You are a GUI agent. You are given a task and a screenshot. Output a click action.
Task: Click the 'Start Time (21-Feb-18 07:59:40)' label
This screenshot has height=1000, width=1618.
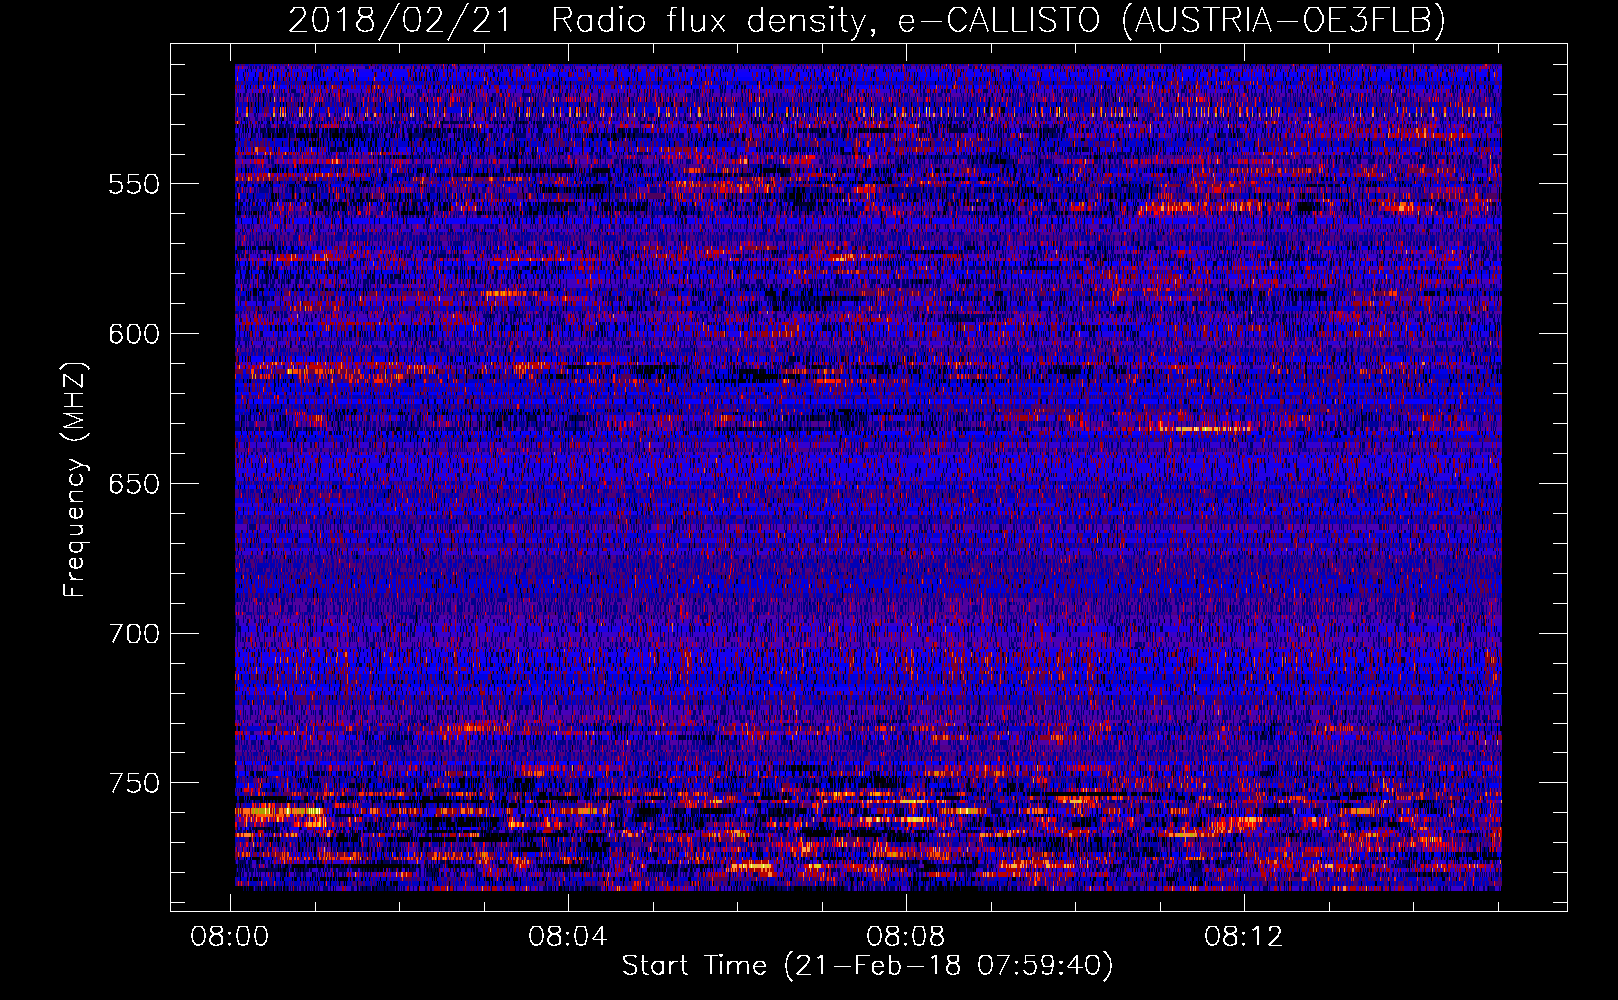(x=867, y=966)
